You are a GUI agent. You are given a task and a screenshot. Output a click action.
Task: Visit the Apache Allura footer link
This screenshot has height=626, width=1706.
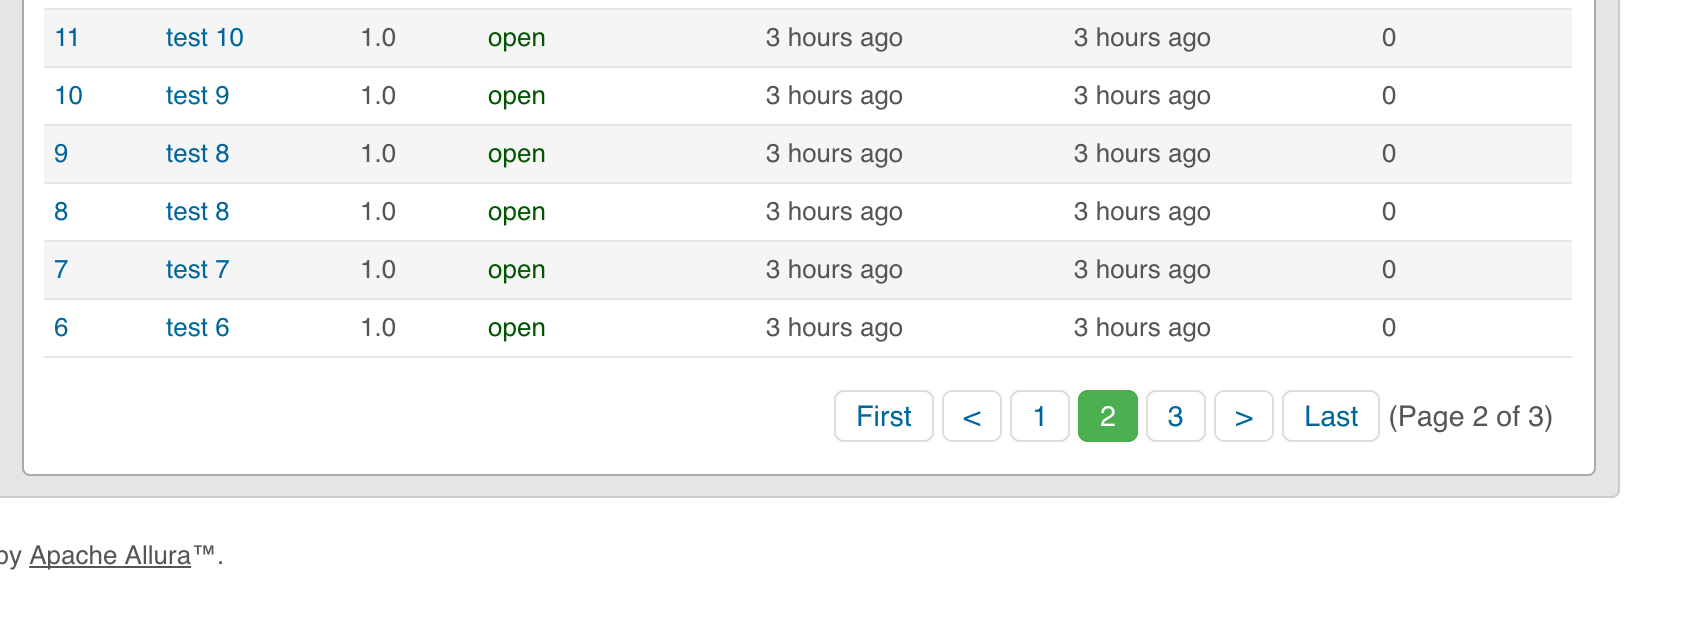tap(110, 556)
